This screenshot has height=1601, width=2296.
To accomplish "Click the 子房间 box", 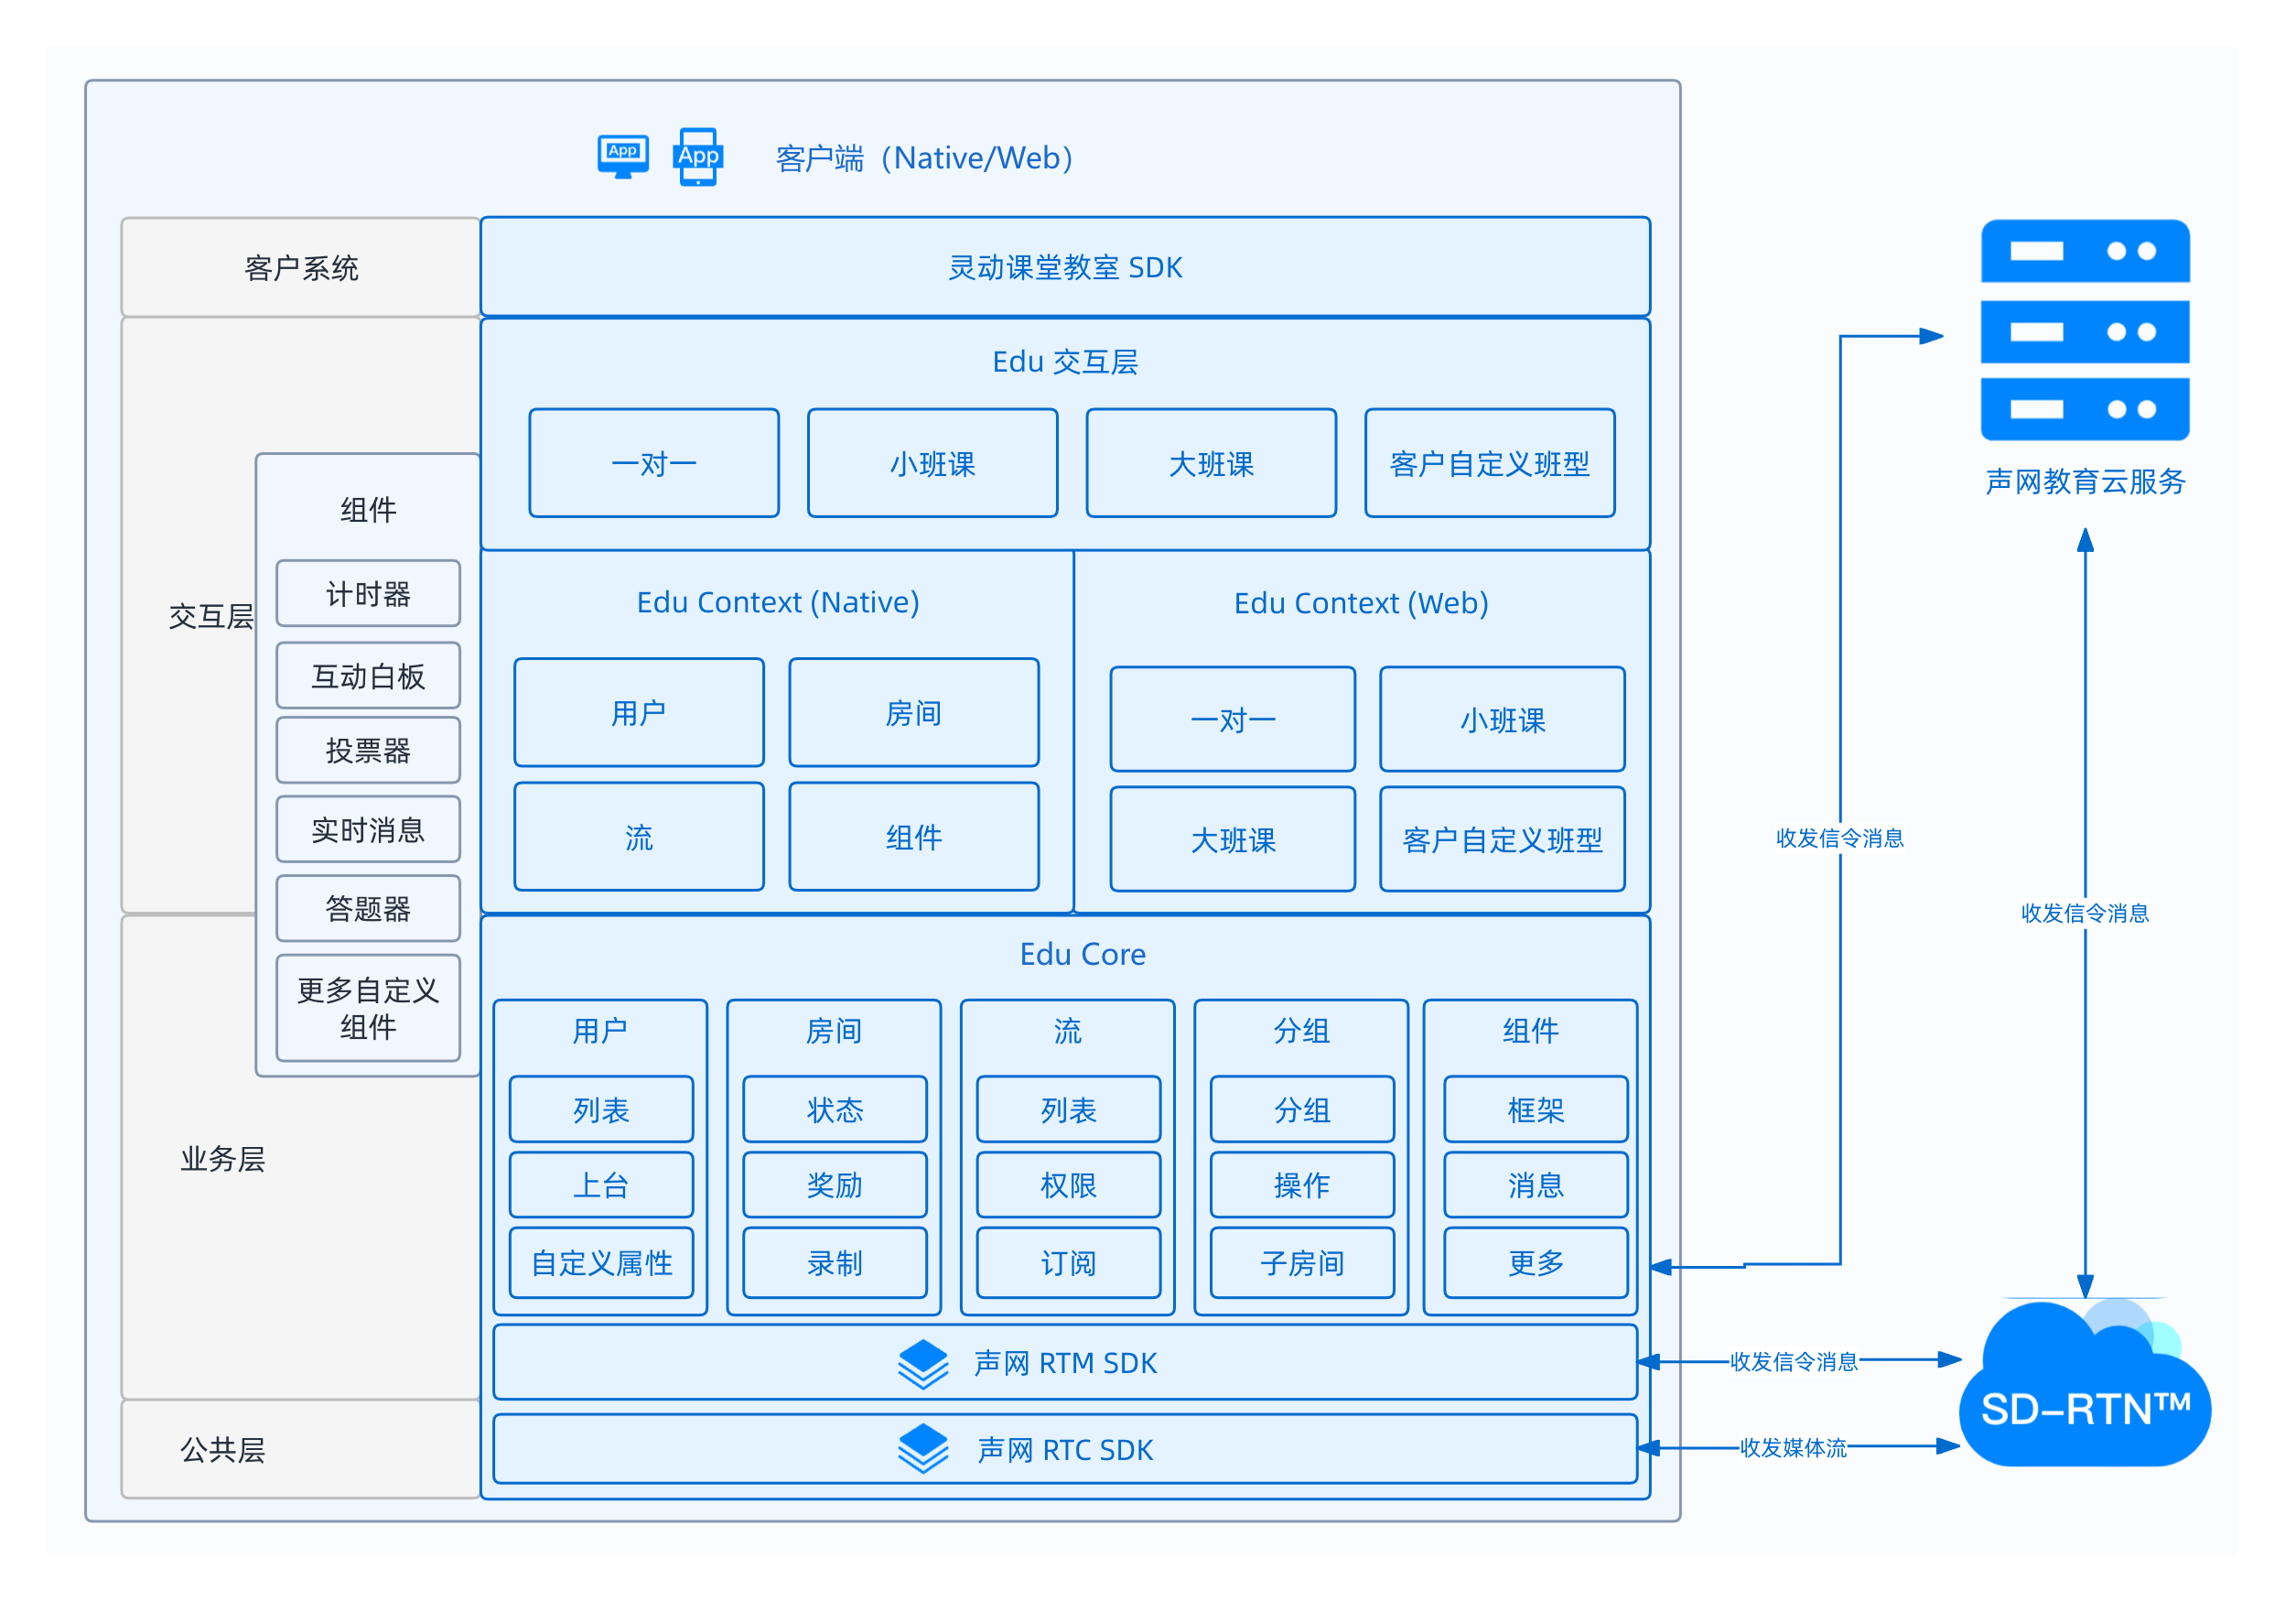I will [1302, 1263].
